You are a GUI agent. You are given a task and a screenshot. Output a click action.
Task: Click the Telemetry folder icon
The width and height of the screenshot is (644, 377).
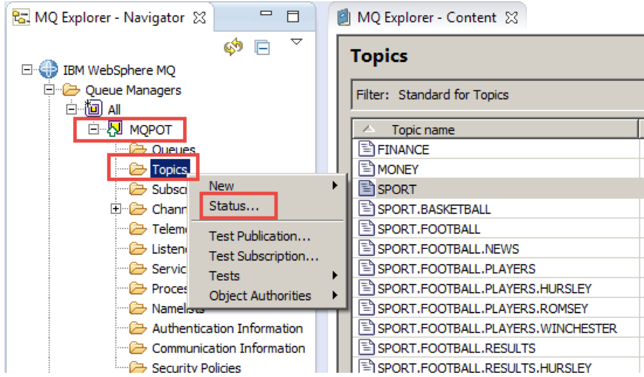(138, 229)
